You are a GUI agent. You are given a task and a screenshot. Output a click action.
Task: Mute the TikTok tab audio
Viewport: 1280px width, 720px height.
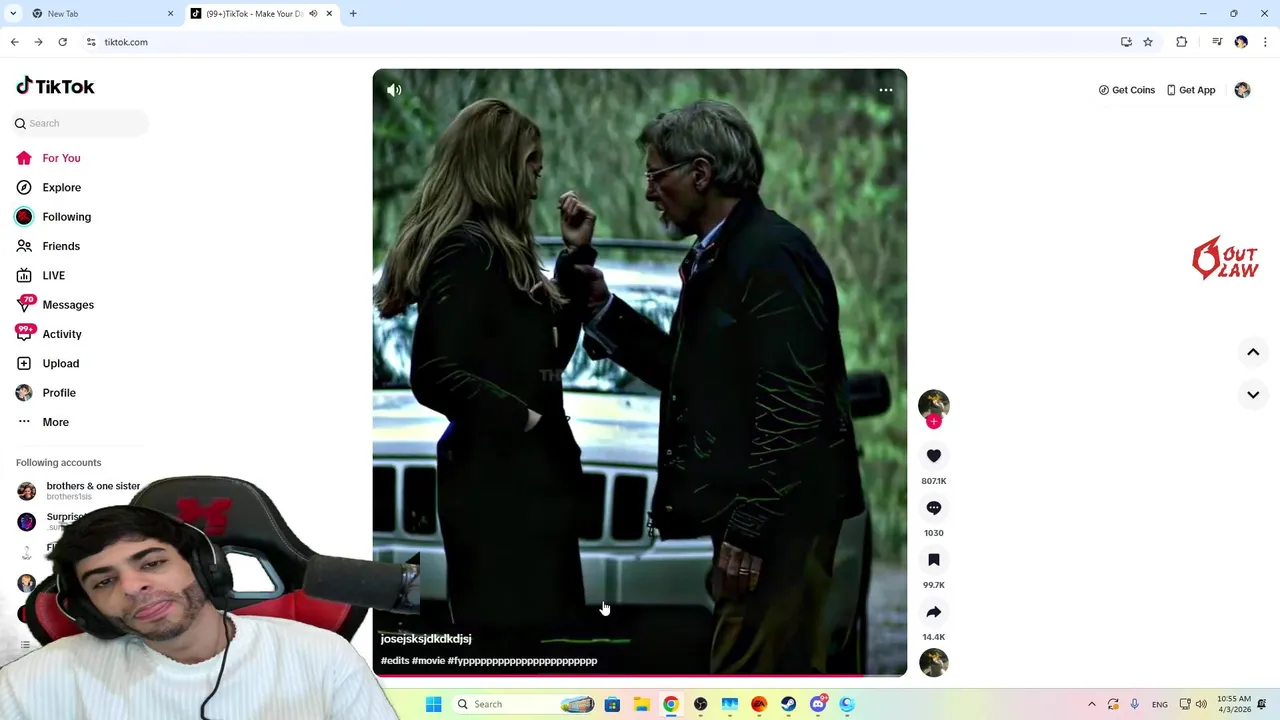coord(313,14)
